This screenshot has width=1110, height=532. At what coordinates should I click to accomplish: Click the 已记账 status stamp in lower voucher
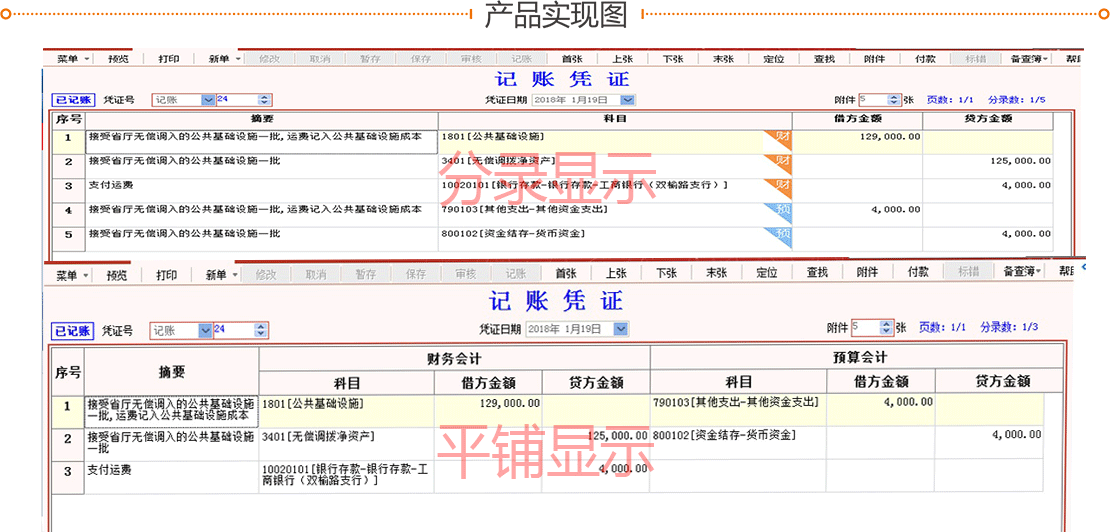[72, 330]
